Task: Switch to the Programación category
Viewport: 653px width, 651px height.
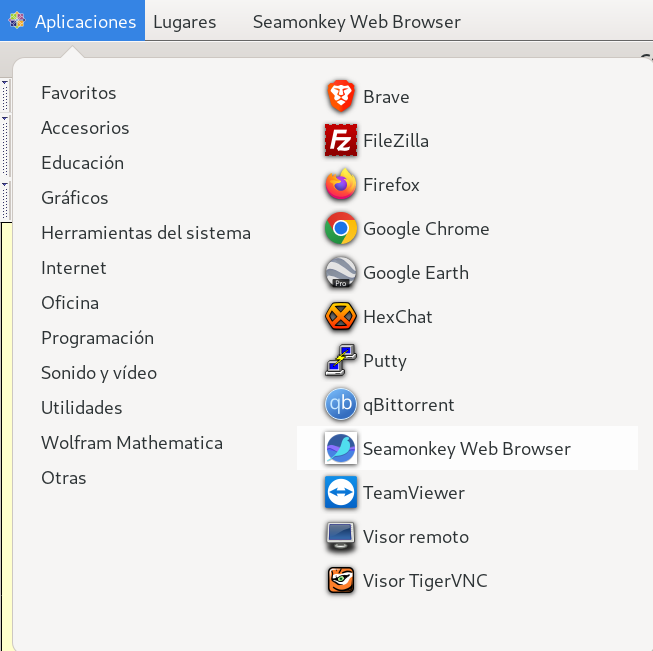Action: point(97,338)
